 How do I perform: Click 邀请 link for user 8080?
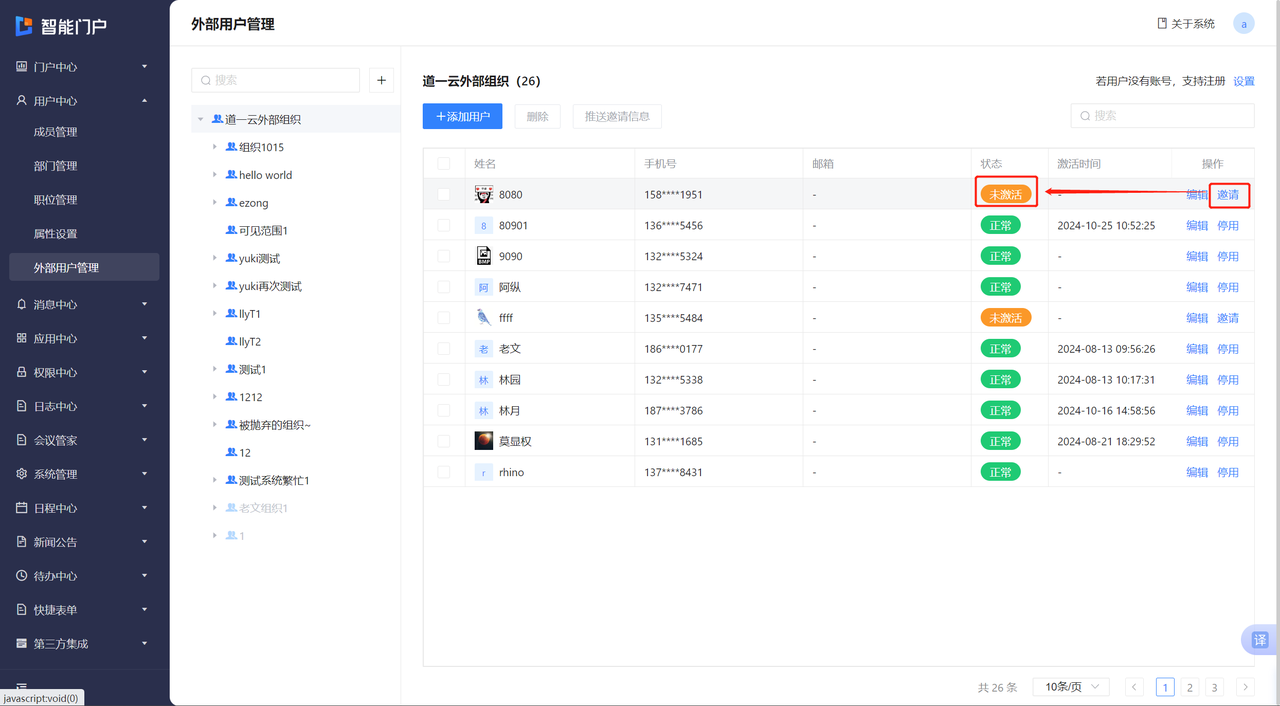coord(1228,195)
